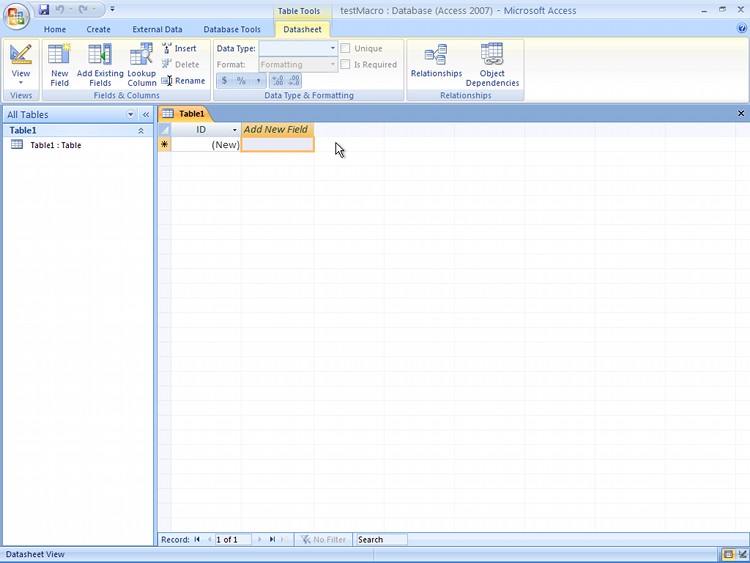This screenshot has width=750, height=563.
Task: Switch to the Create ribbon tab
Action: pyautogui.click(x=99, y=29)
